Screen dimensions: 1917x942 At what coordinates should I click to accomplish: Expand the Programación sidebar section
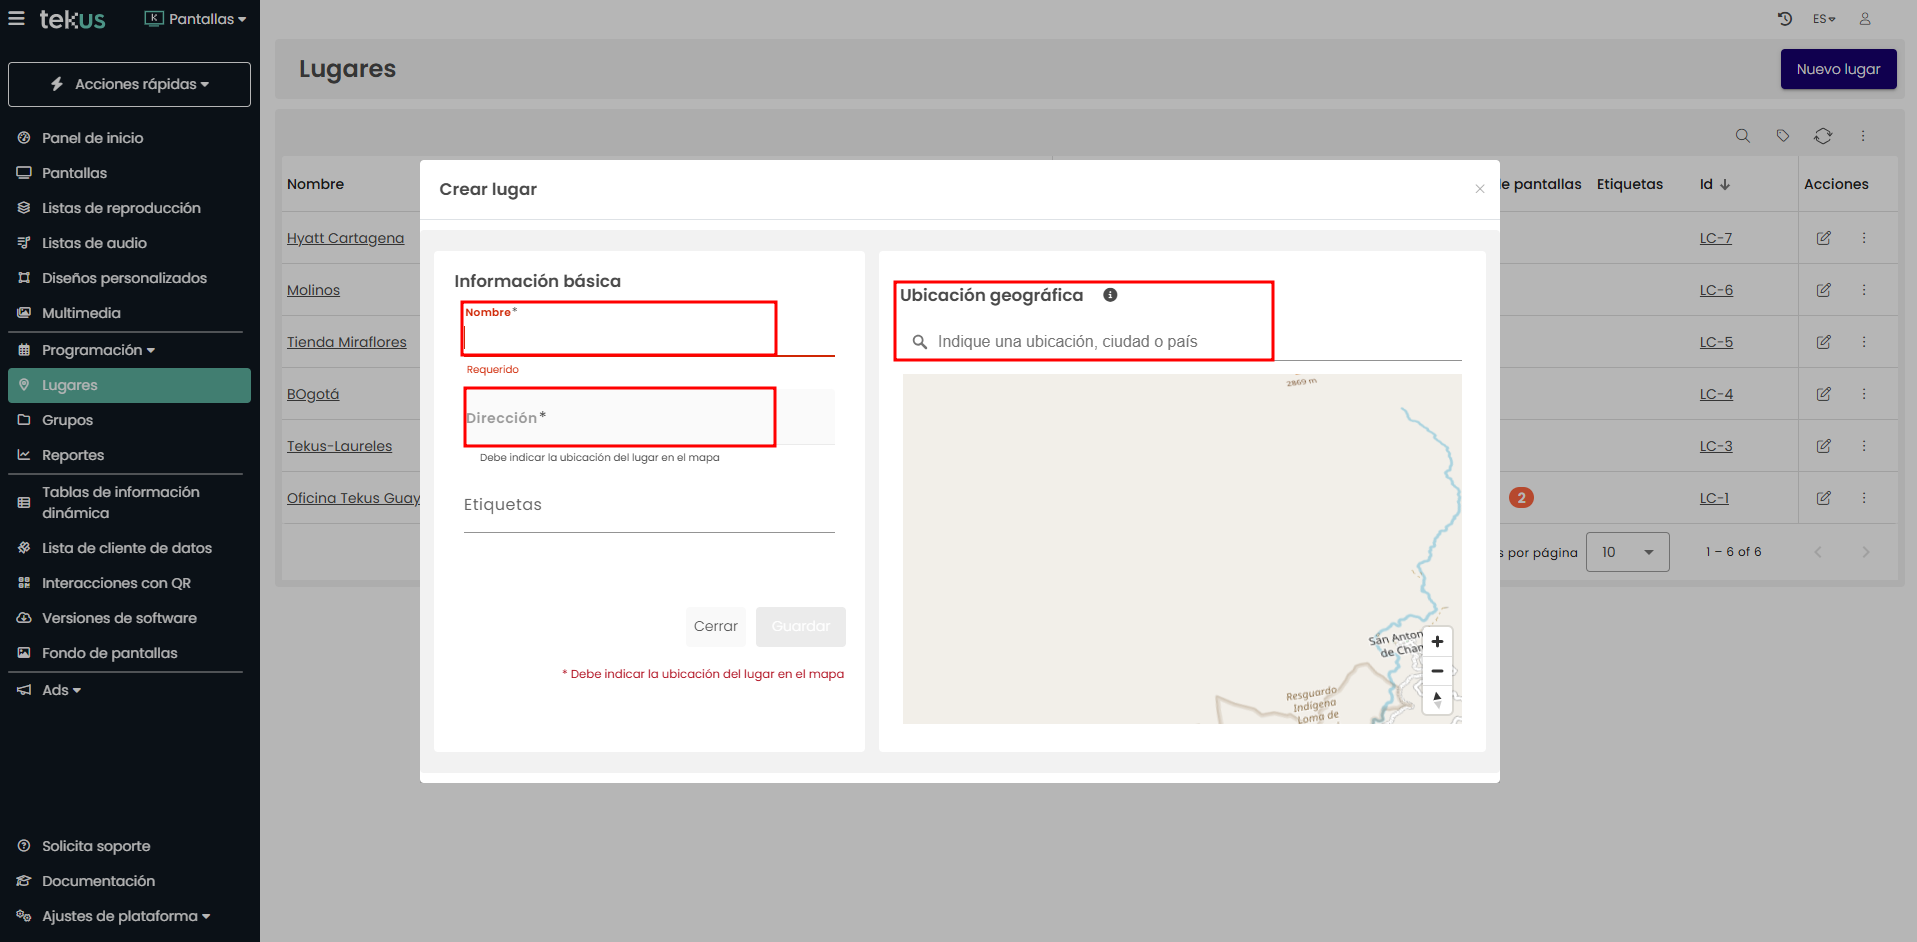pyautogui.click(x=98, y=350)
